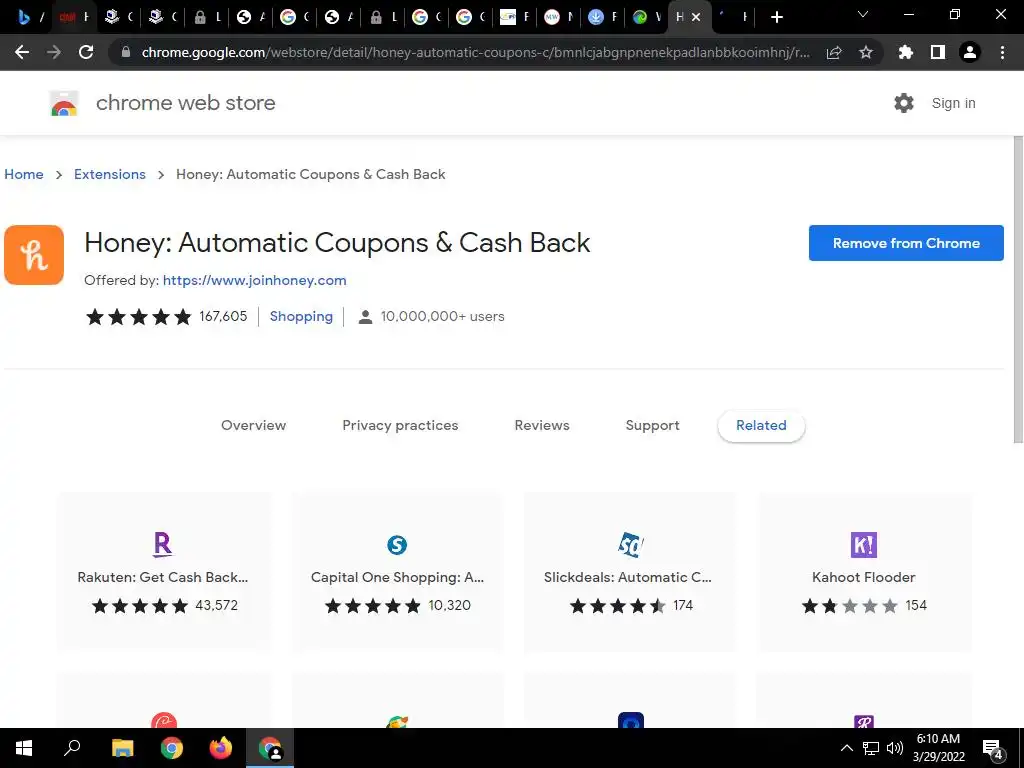Viewport: 1024px width, 768px height.
Task: Switch to the MarketWatch MW tab
Action: pyautogui.click(x=558, y=18)
